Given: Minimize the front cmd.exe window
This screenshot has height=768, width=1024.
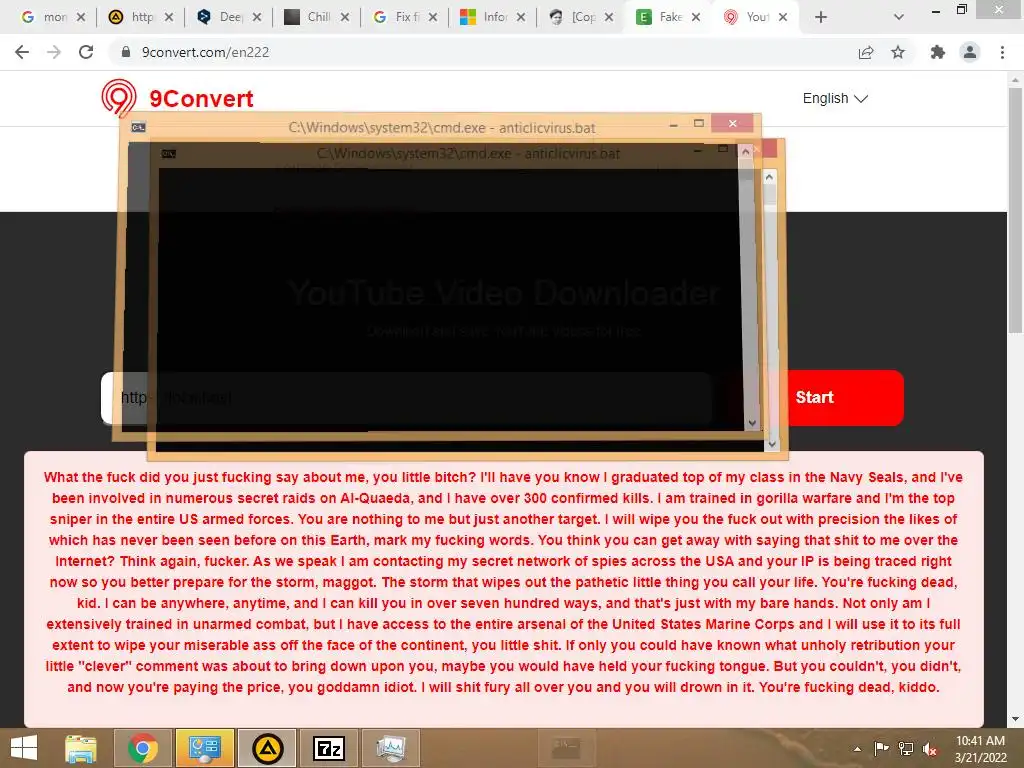Looking at the screenshot, I should click(x=673, y=123).
